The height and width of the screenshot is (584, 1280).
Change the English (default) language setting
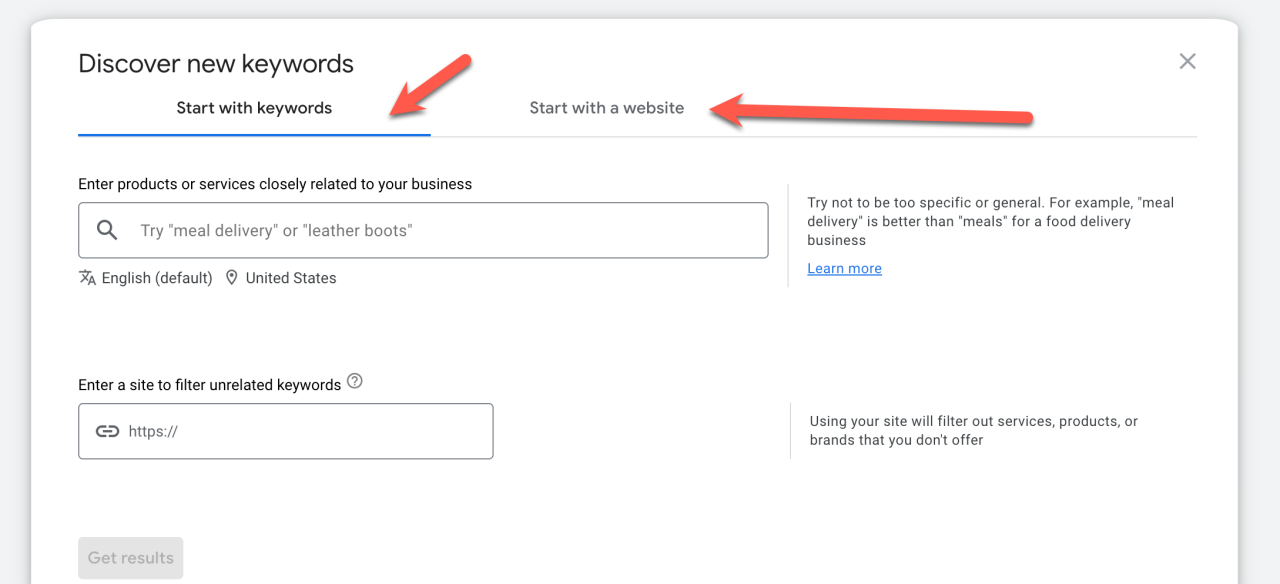[x=157, y=278]
